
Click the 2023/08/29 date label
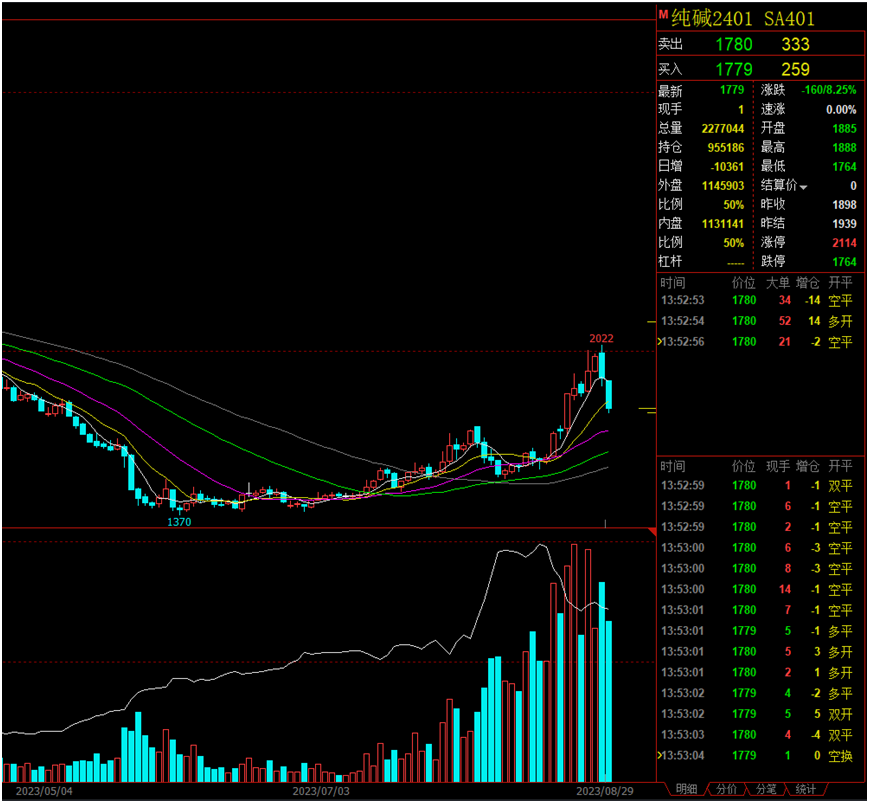pyautogui.click(x=603, y=790)
